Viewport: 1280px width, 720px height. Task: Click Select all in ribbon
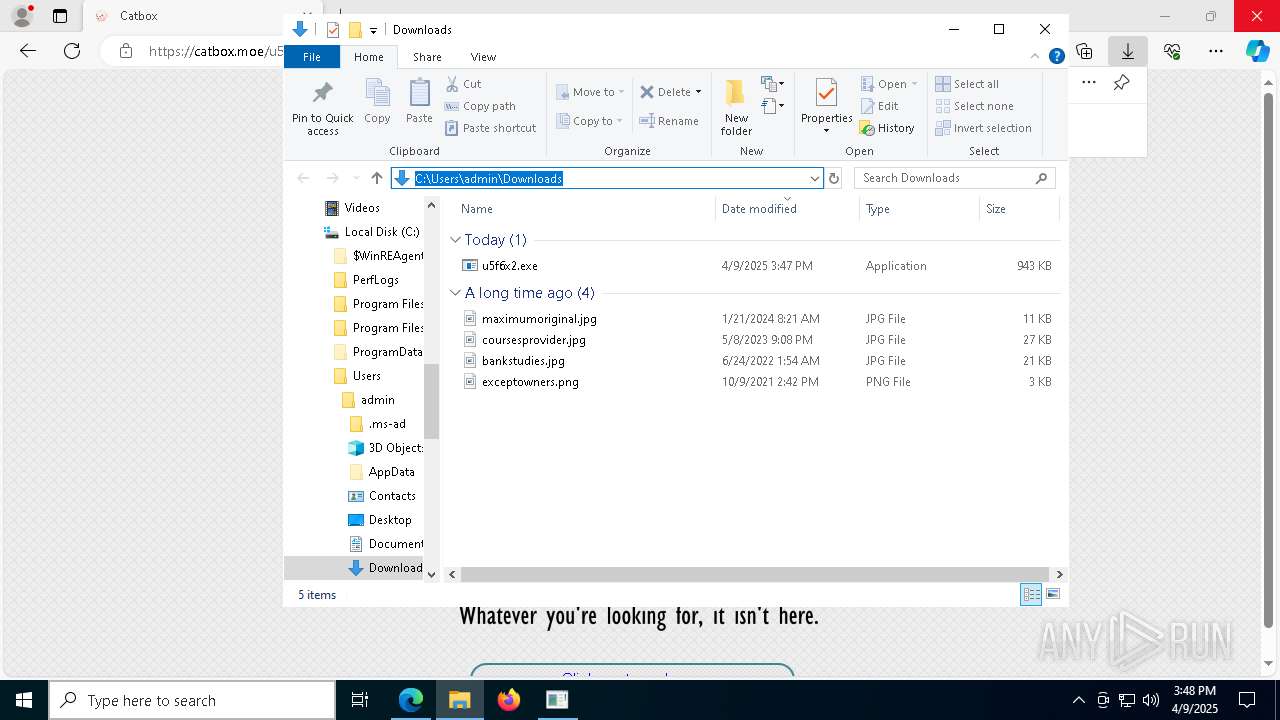967,84
